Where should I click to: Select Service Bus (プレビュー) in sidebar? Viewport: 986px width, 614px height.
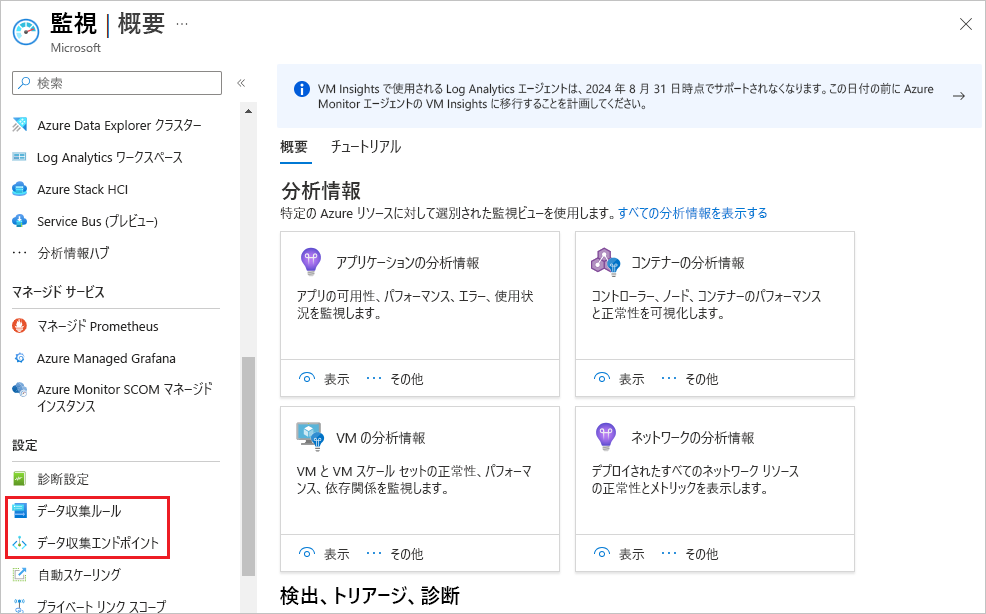coord(97,221)
